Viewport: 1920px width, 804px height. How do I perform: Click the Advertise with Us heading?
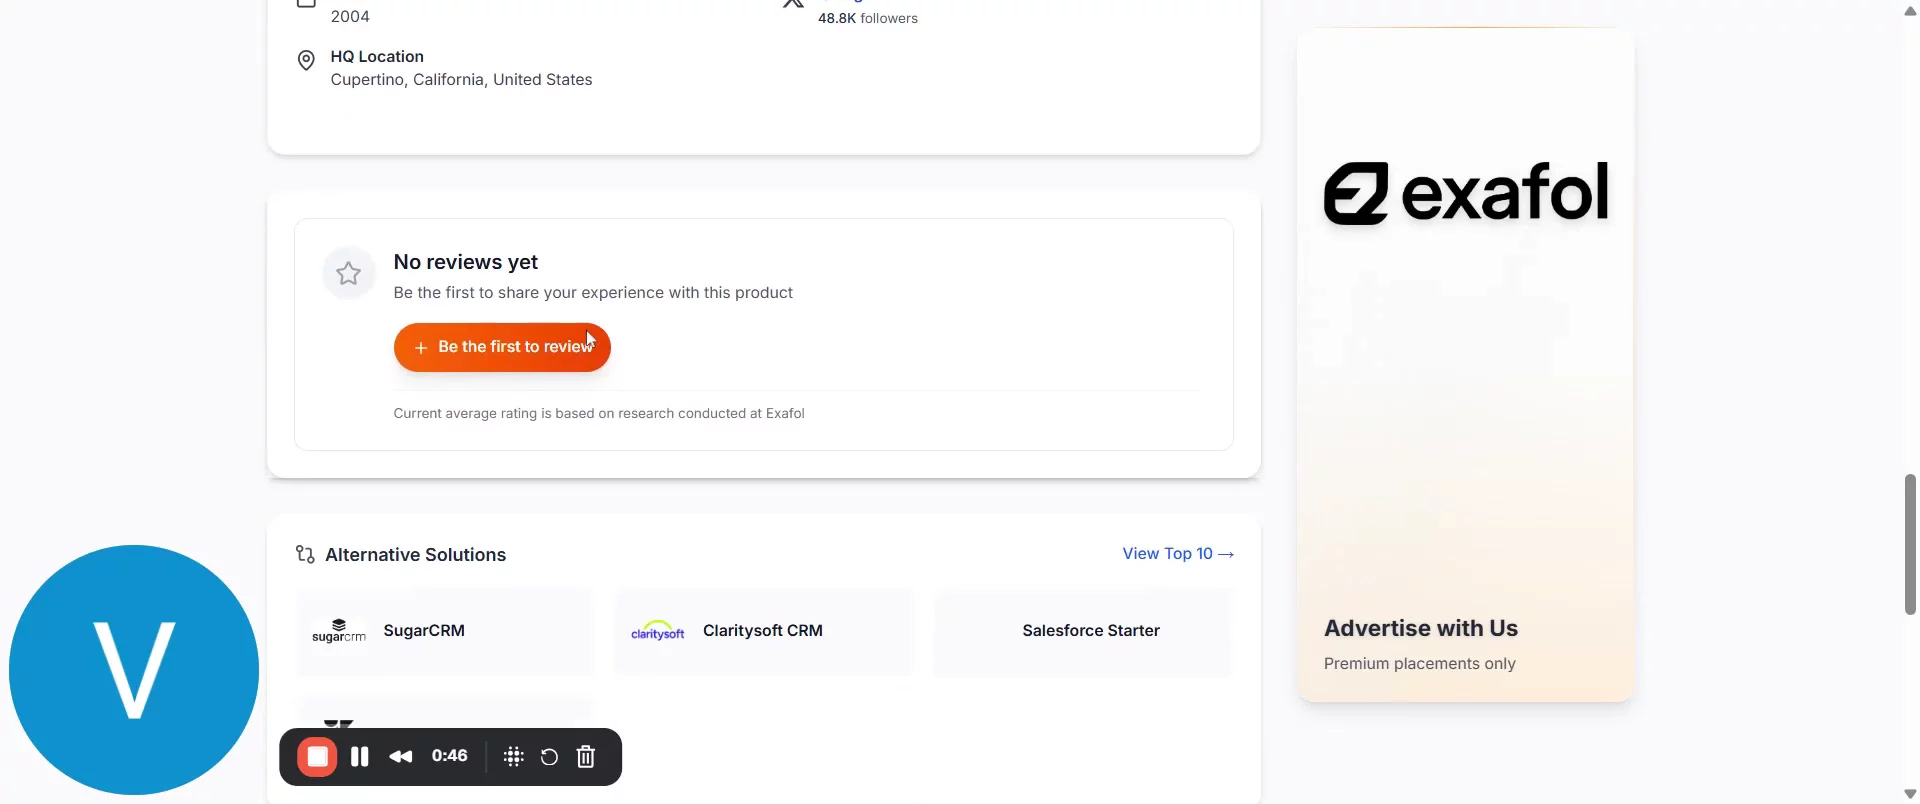tap(1420, 628)
